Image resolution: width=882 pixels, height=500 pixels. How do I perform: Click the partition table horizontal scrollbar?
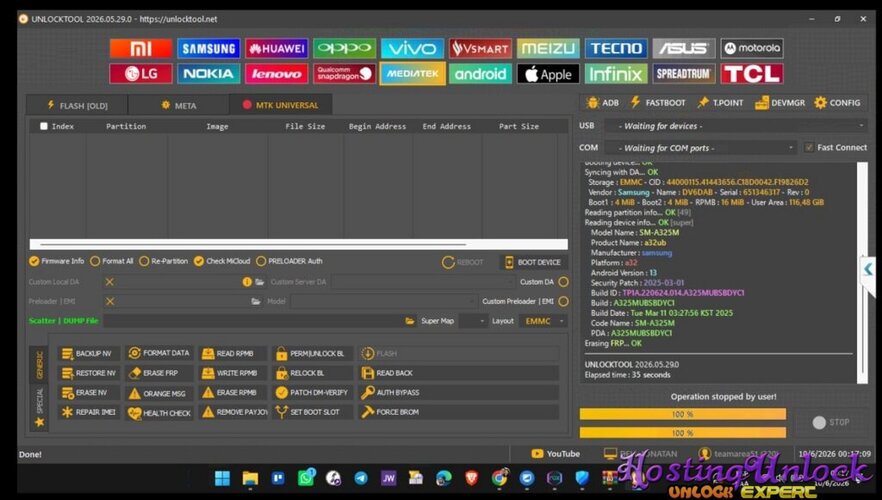click(x=299, y=244)
